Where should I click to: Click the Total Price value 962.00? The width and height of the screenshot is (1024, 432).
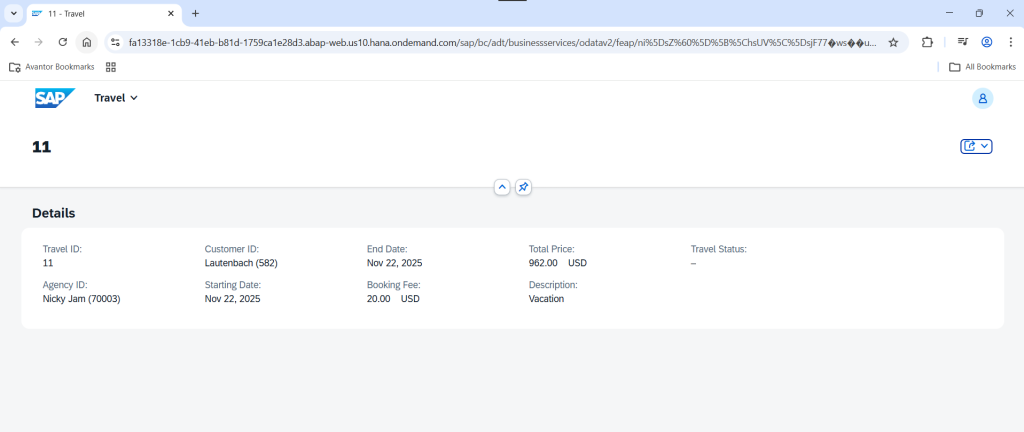(543, 263)
